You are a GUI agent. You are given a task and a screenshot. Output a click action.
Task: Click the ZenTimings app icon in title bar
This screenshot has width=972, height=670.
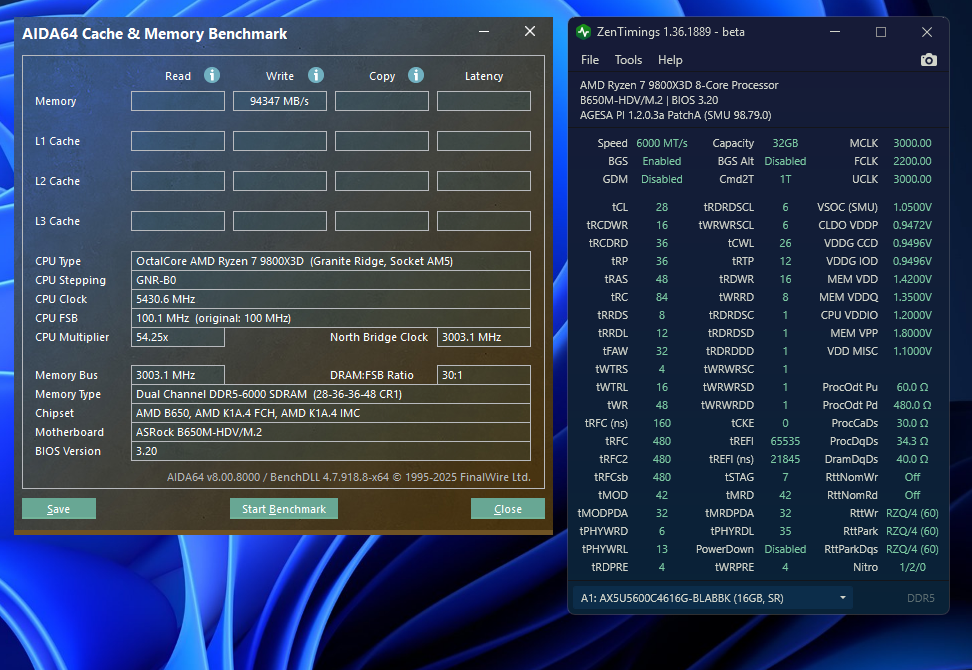point(583,32)
